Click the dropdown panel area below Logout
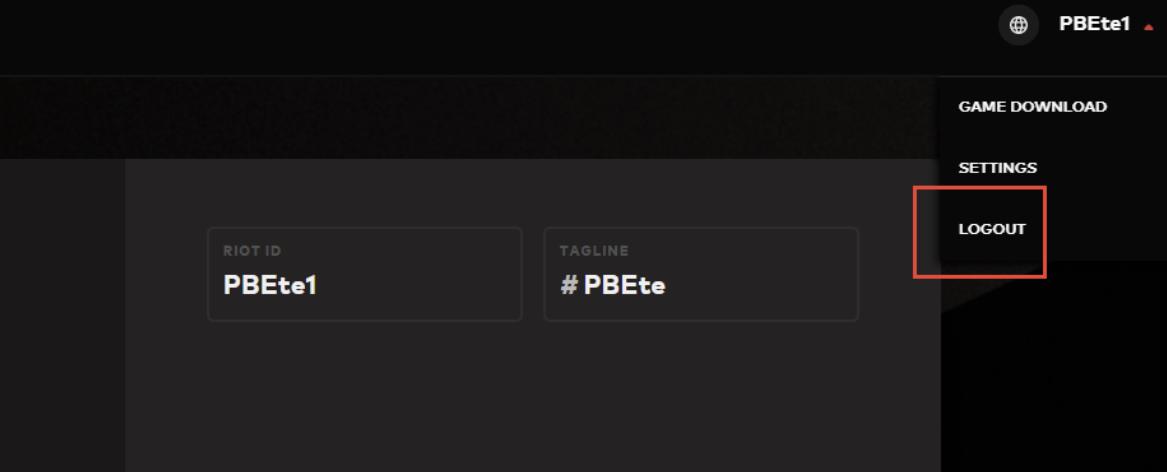 coord(1100,251)
